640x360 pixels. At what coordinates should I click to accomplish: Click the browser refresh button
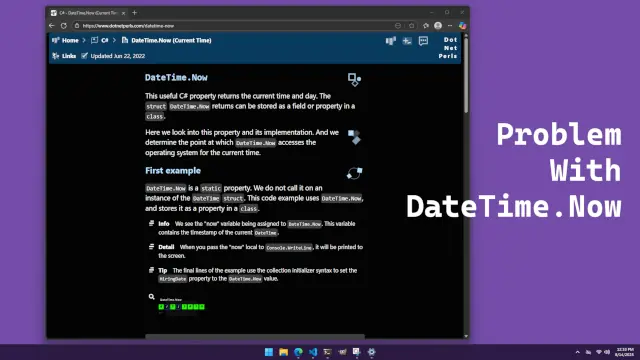(64, 26)
